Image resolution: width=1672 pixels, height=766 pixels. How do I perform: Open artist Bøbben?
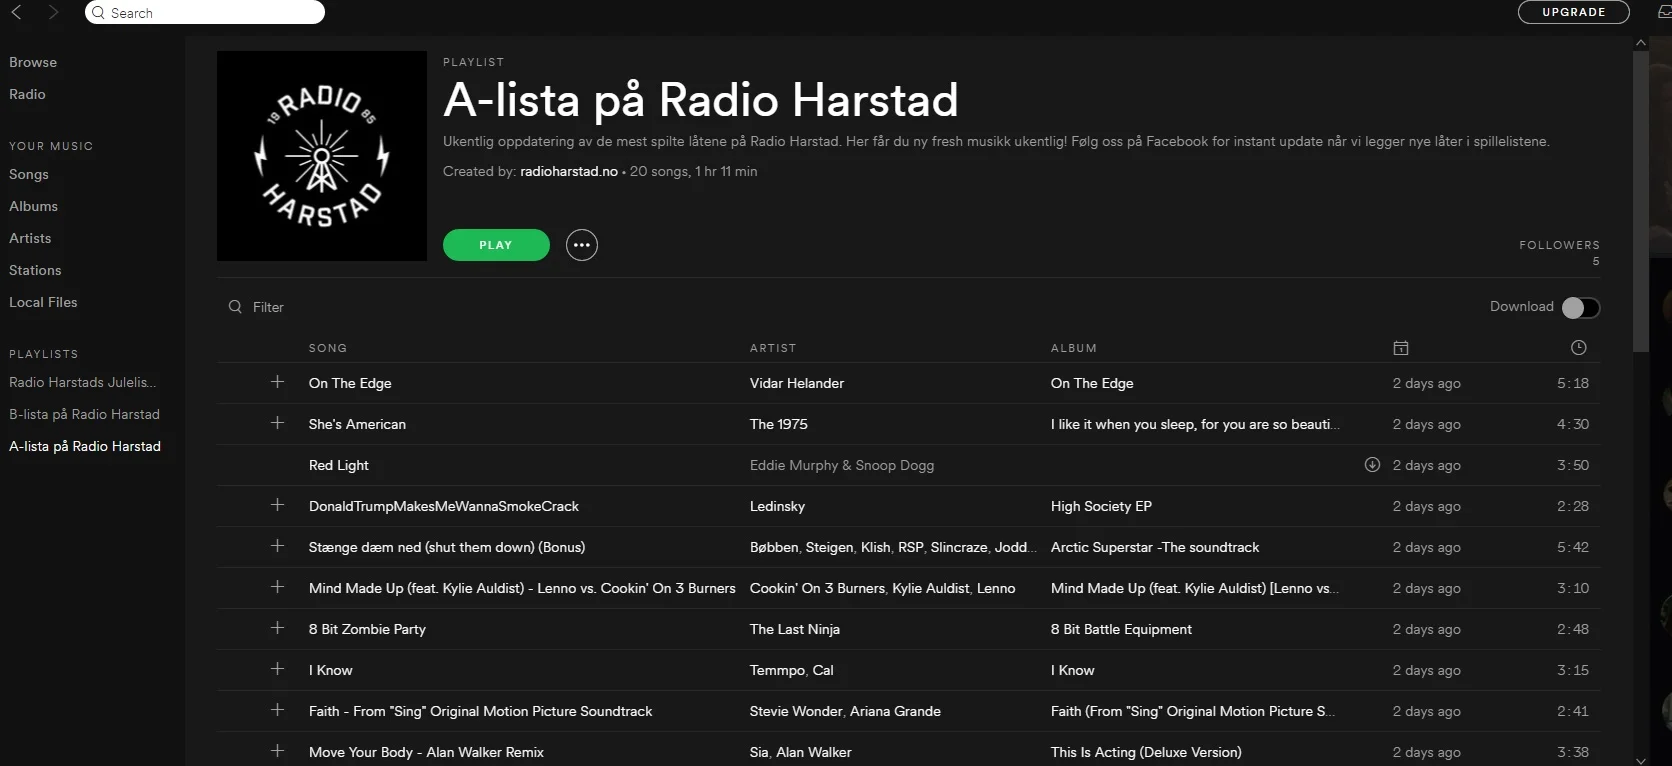coord(774,547)
